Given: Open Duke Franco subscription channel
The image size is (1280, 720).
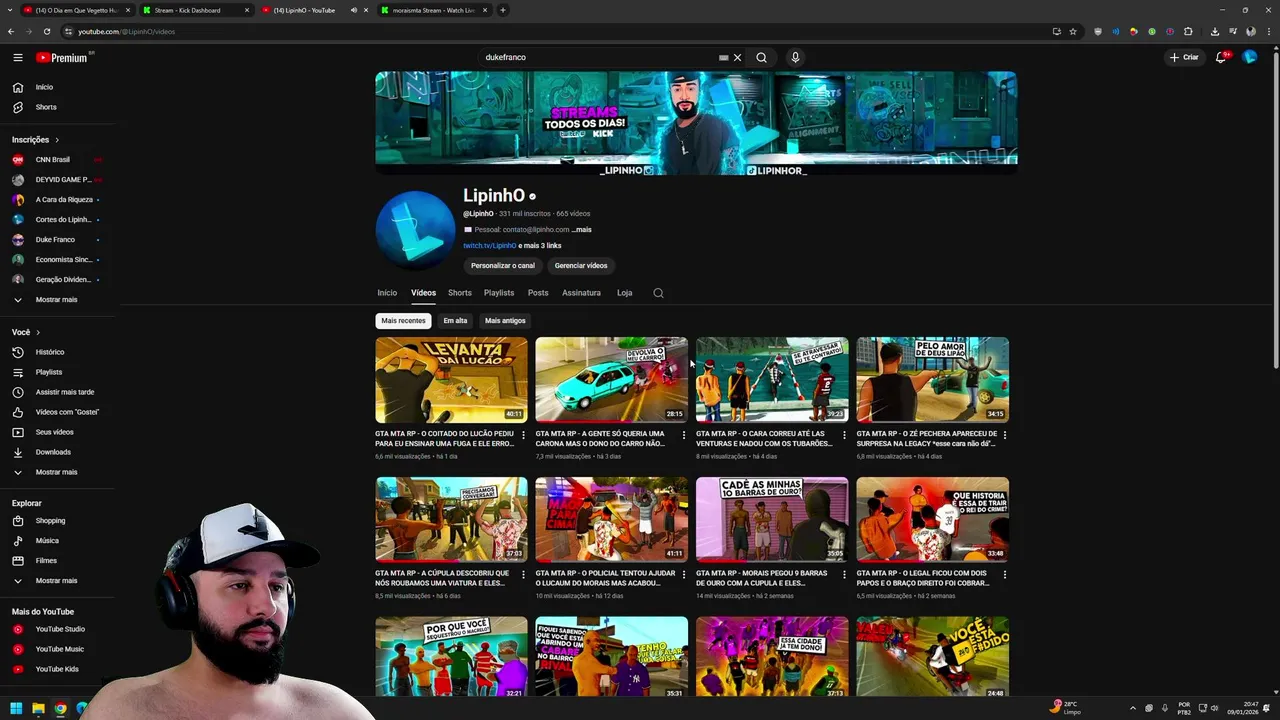Looking at the screenshot, I should 57,240.
